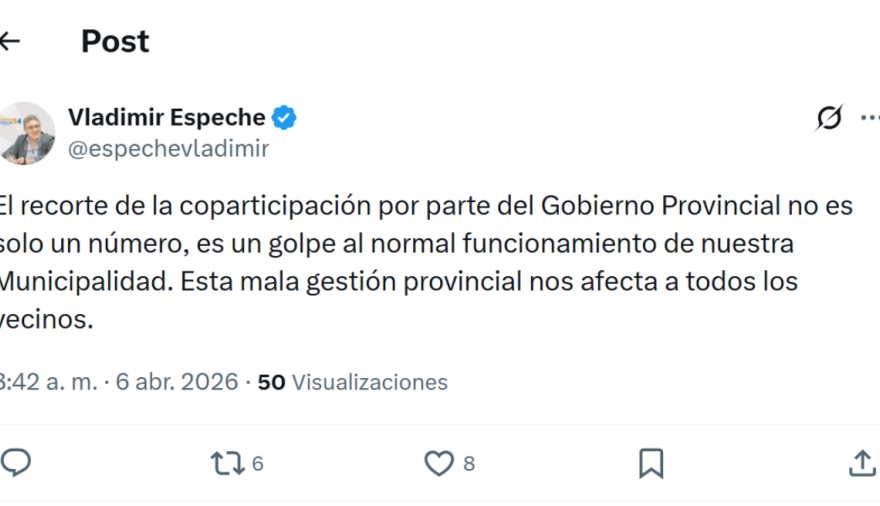Open the Grok explain-post icon
This screenshot has width=880, height=506.
829,118
